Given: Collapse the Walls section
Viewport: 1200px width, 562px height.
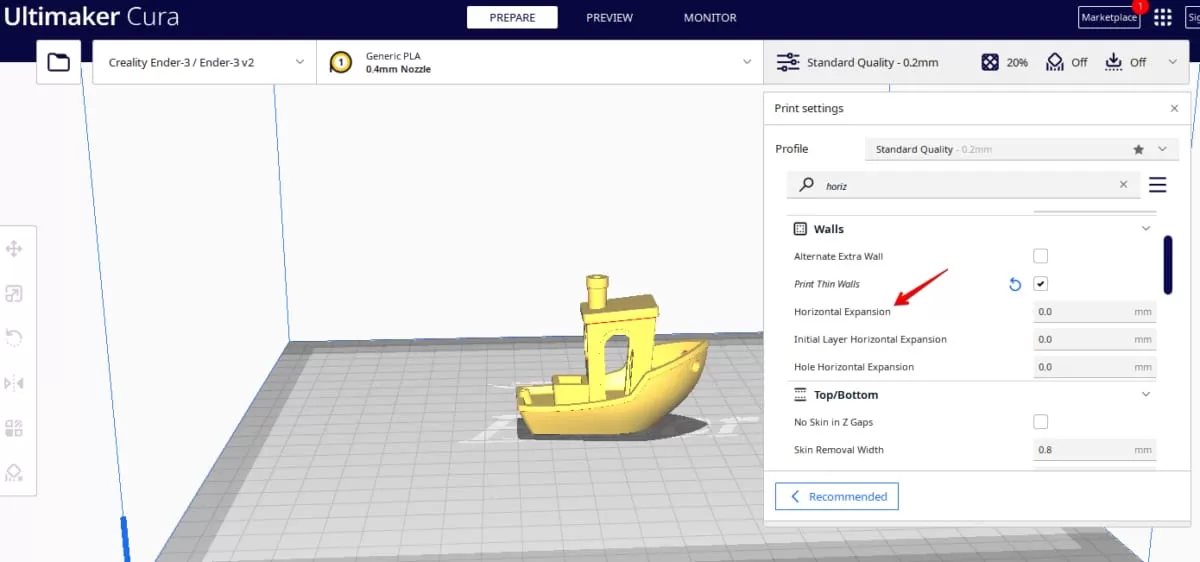Looking at the screenshot, I should 1146,229.
